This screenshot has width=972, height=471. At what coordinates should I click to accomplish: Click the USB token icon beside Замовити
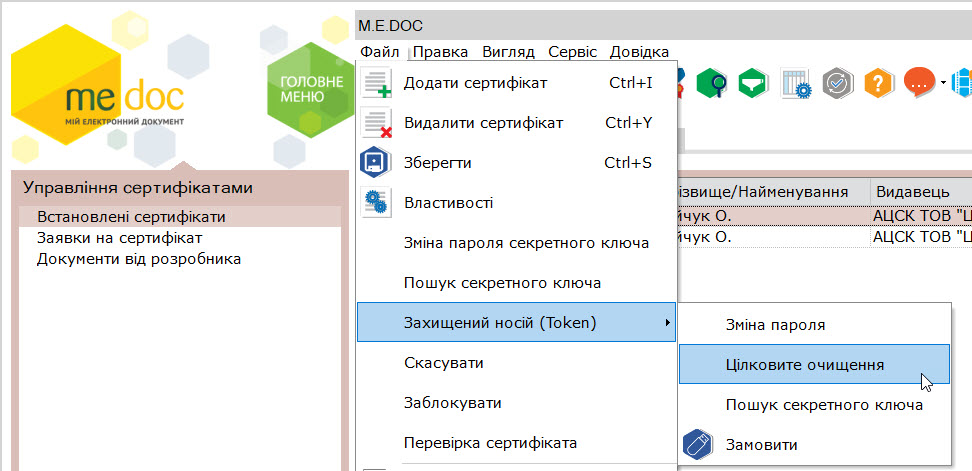[x=698, y=445]
